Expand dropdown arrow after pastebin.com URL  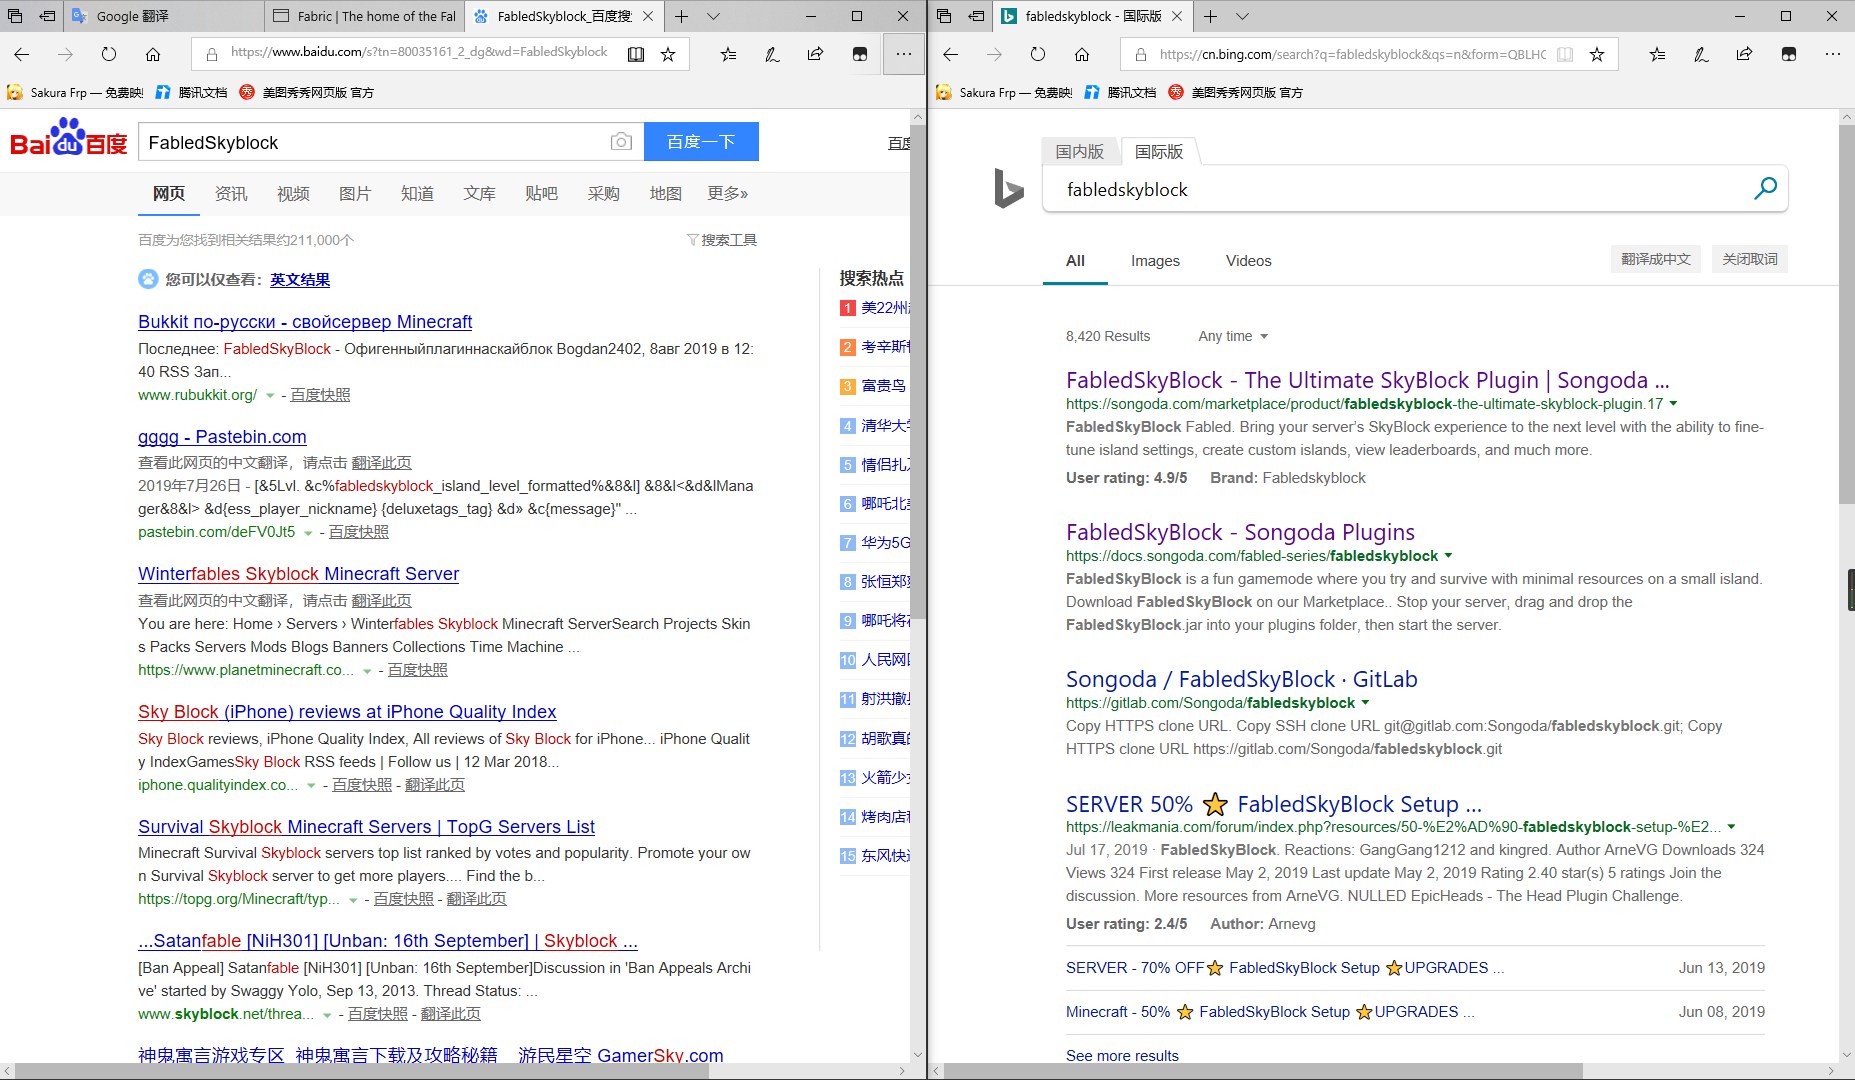click(308, 533)
